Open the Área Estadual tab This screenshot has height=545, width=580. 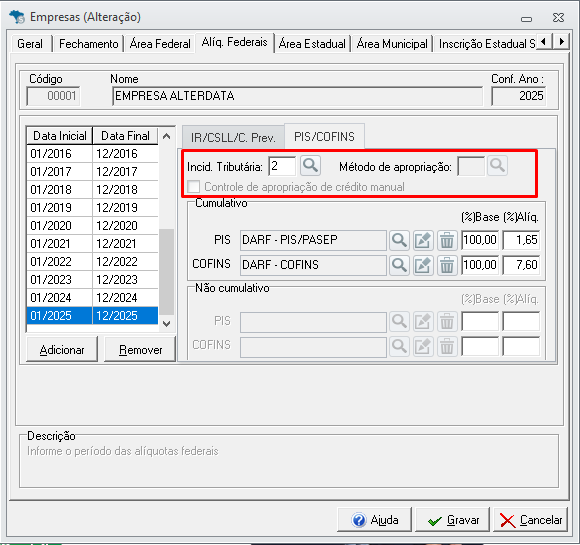coord(312,44)
